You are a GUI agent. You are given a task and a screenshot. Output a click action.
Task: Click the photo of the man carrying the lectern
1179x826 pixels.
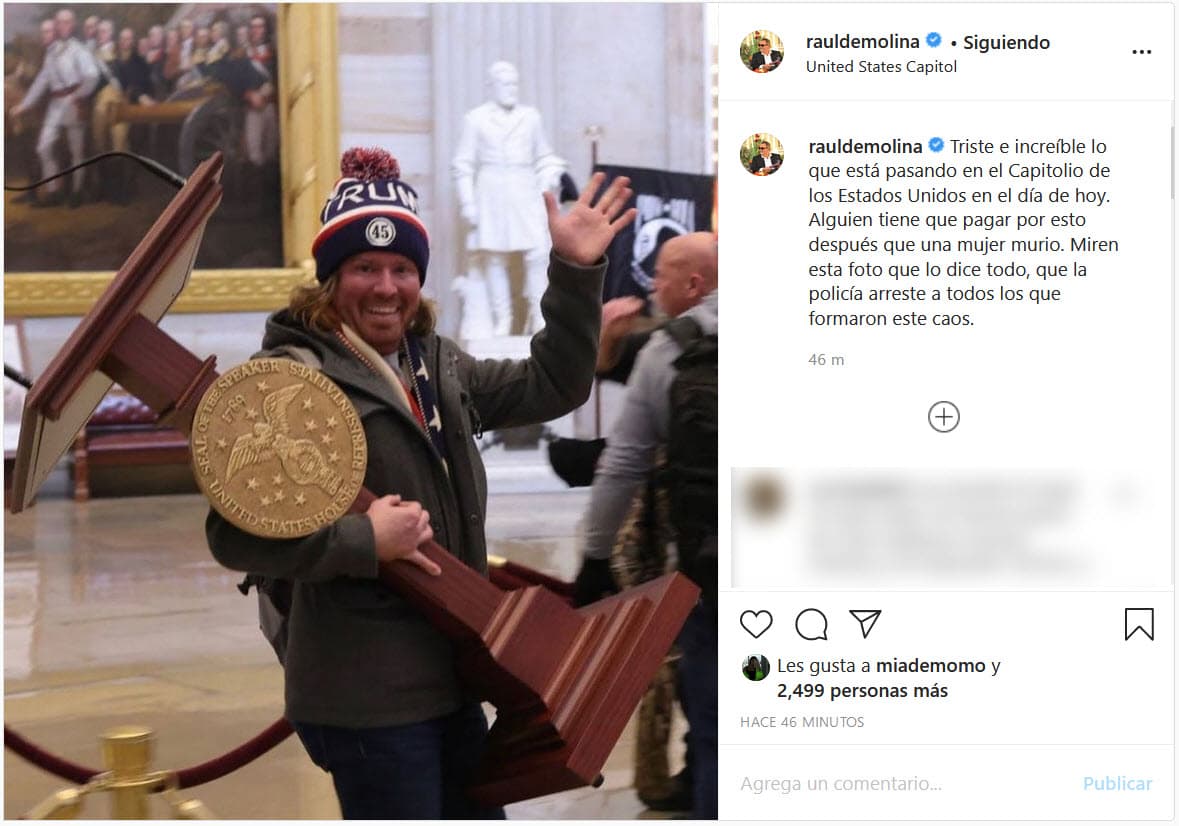click(361, 411)
